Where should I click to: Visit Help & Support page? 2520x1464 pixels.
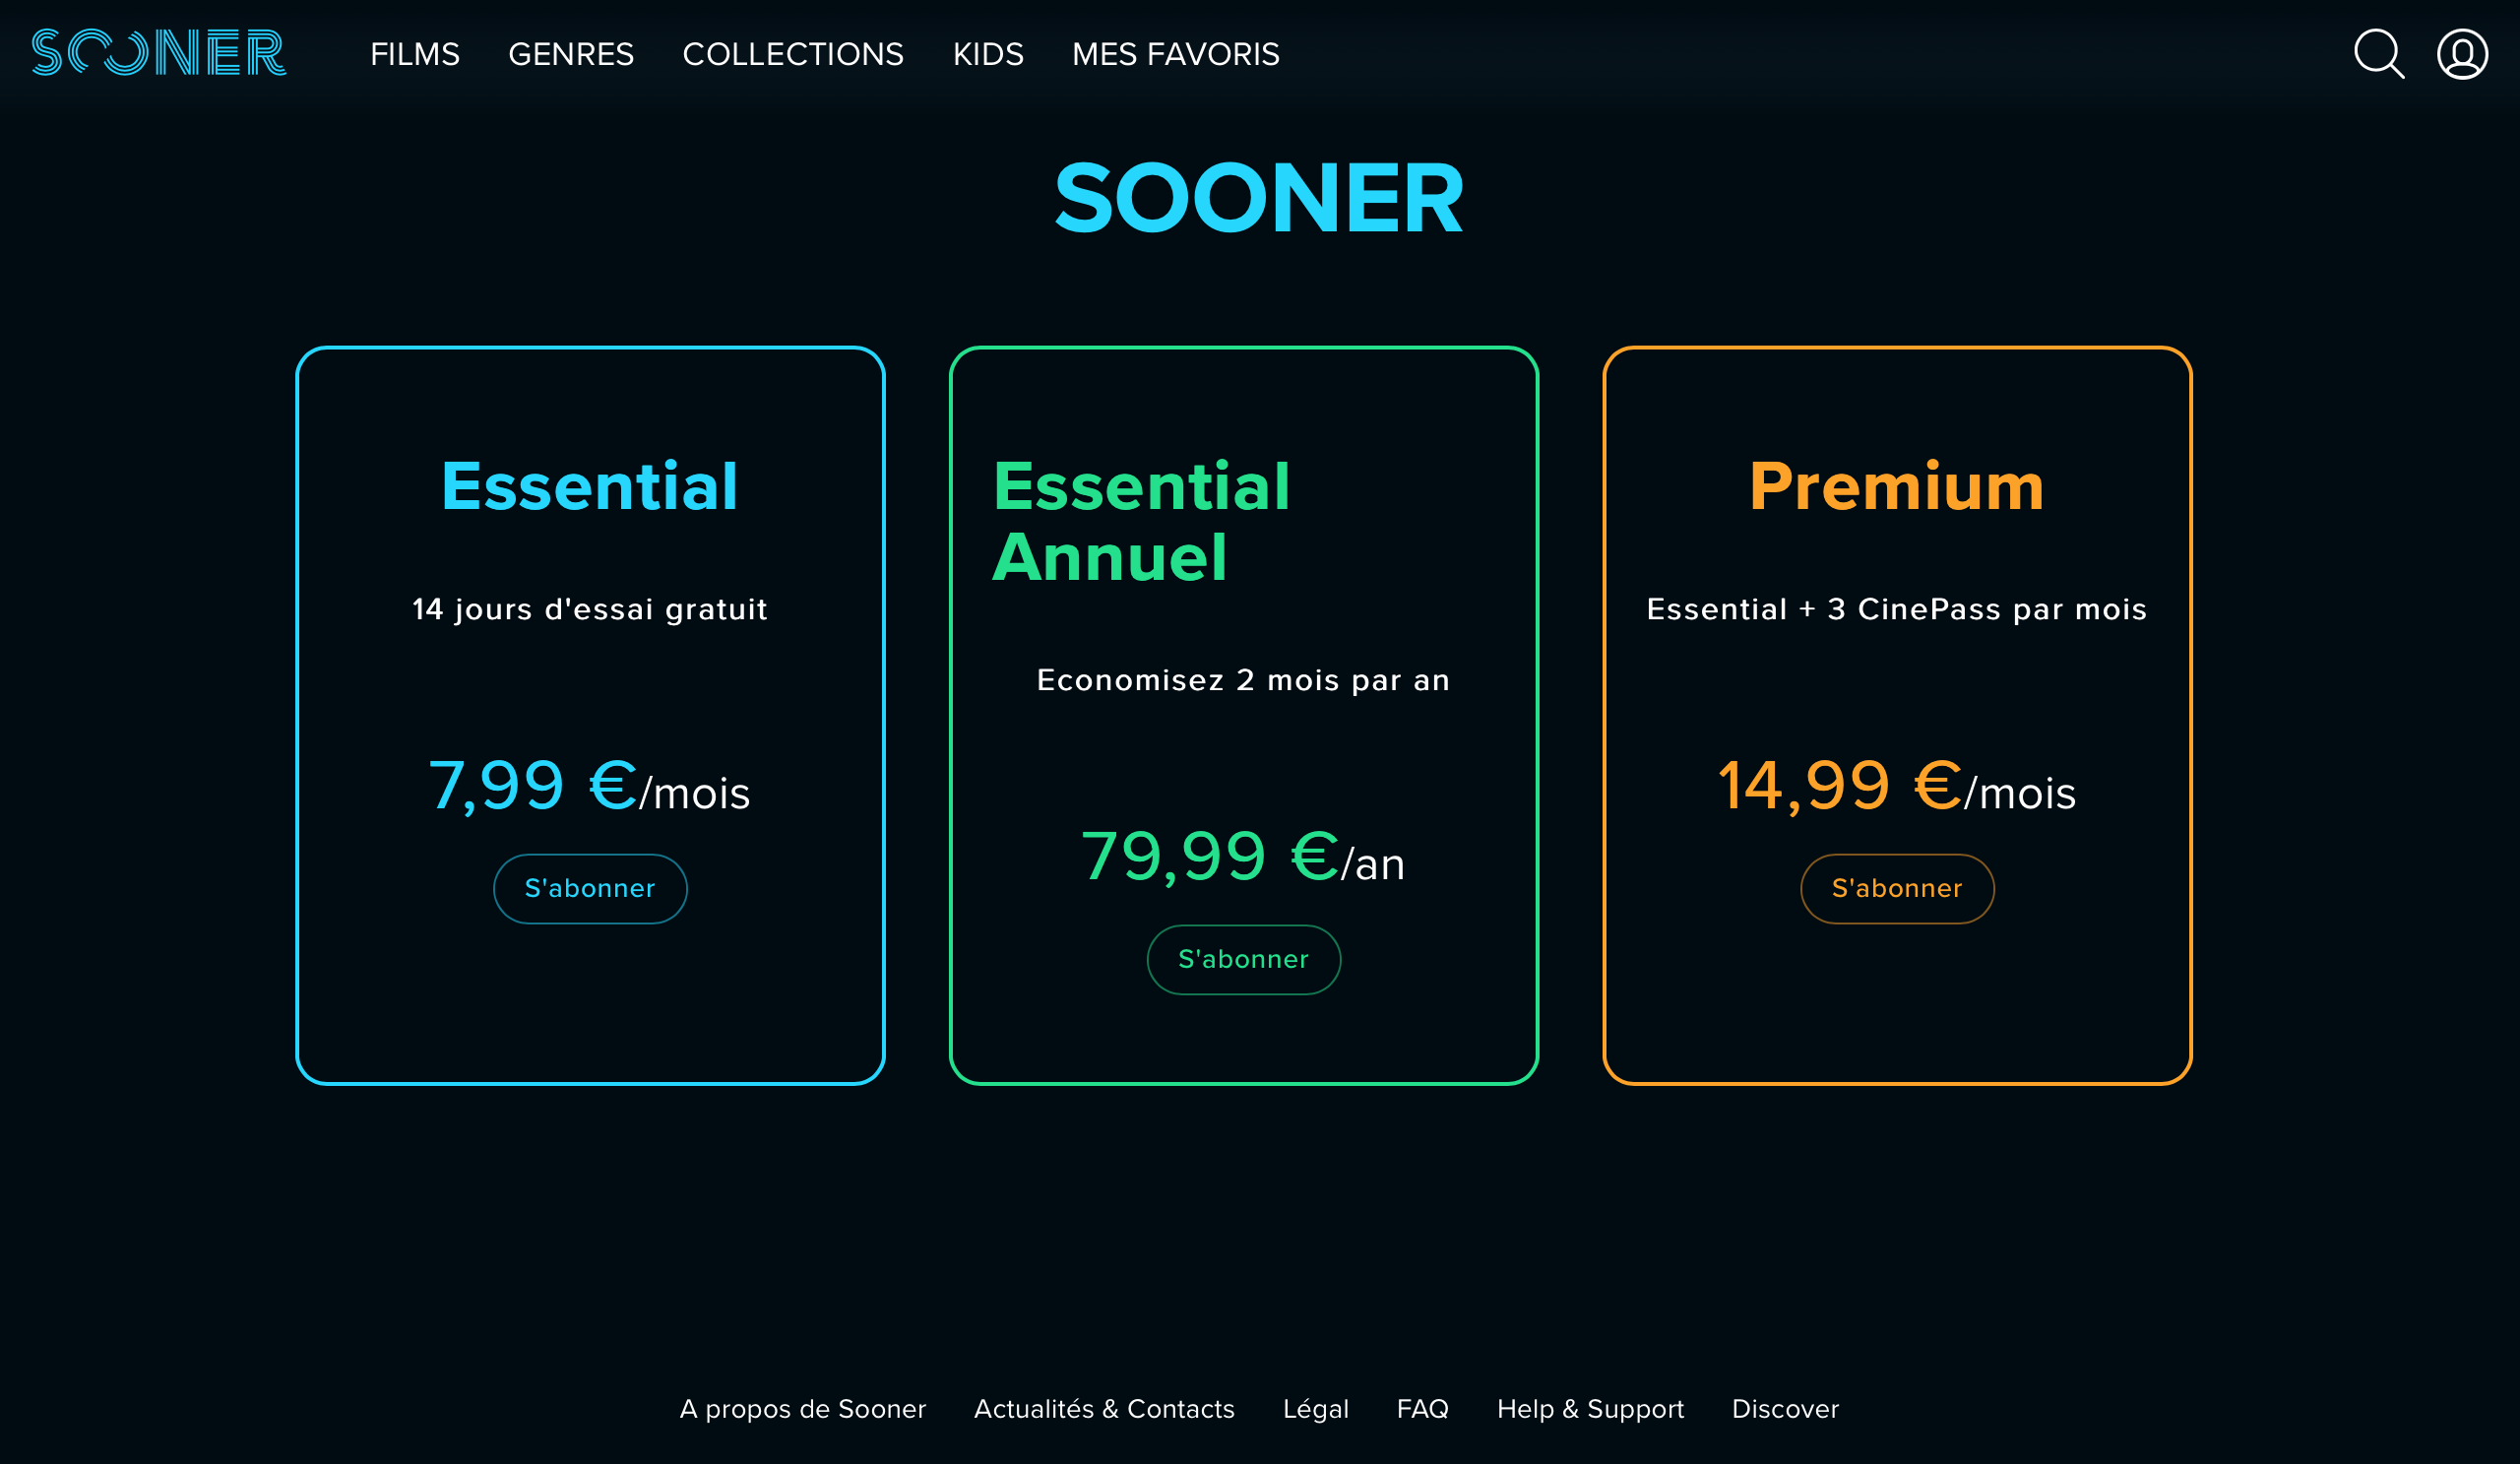pyautogui.click(x=1589, y=1408)
